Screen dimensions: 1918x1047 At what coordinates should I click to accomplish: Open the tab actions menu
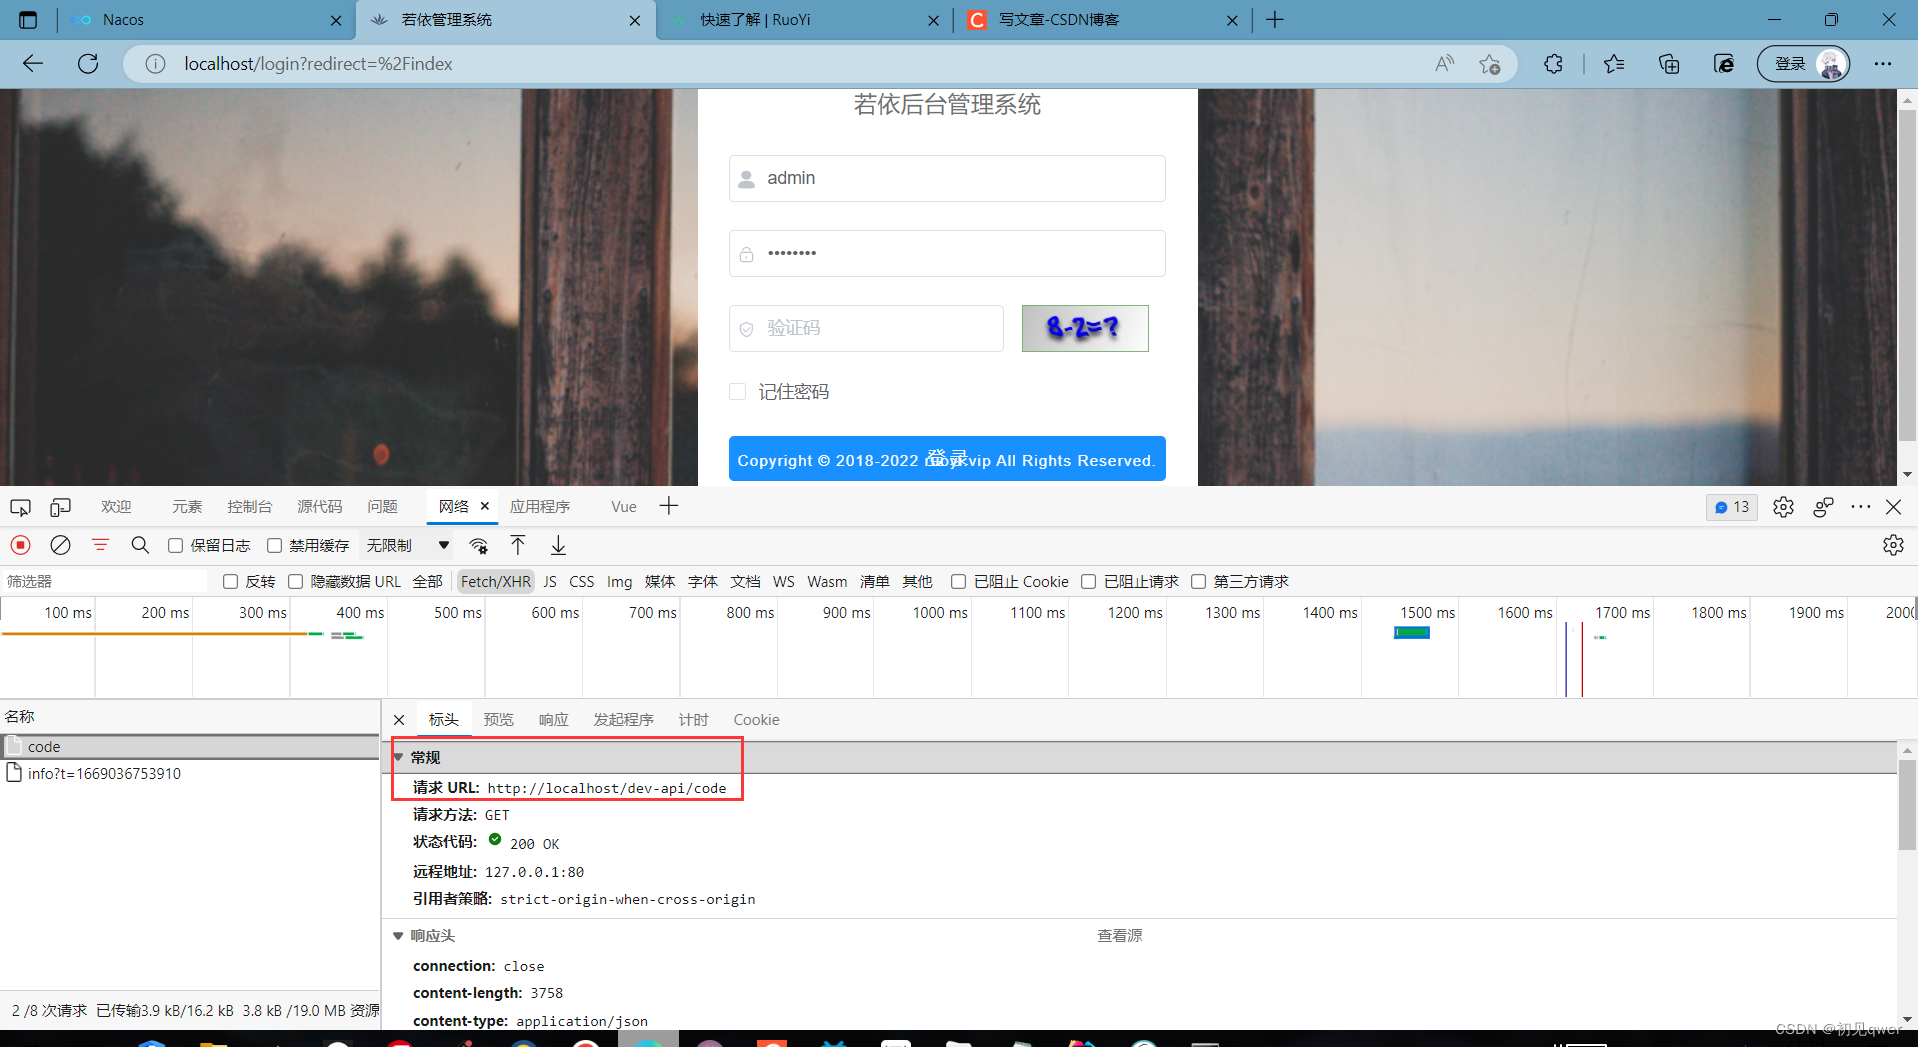click(x=28, y=20)
